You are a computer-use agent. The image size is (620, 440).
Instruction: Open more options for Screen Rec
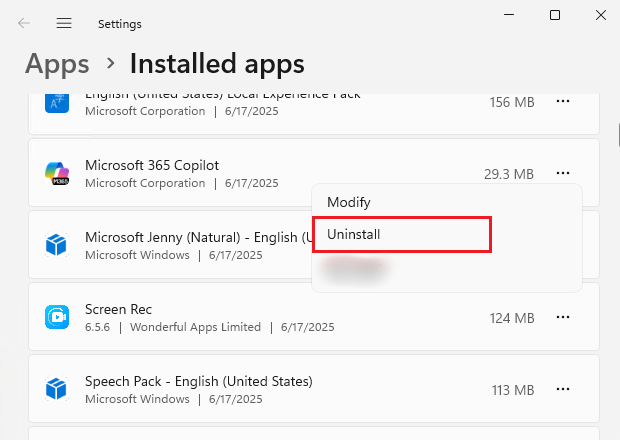[x=563, y=317]
